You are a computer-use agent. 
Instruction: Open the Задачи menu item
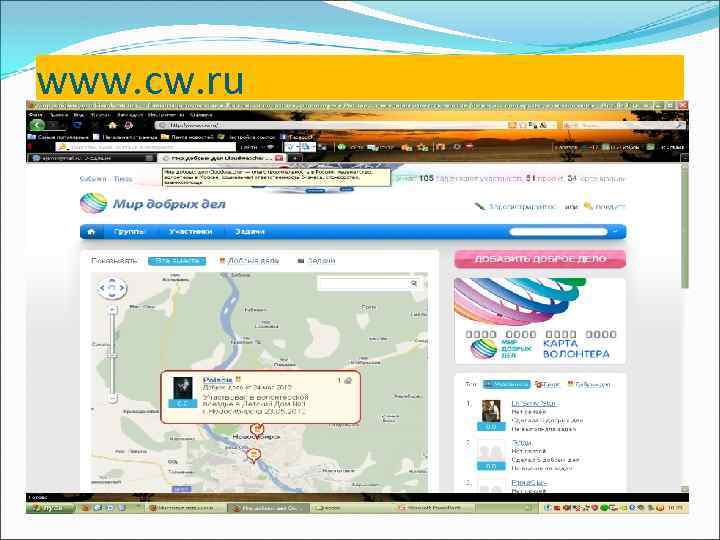pyautogui.click(x=249, y=232)
